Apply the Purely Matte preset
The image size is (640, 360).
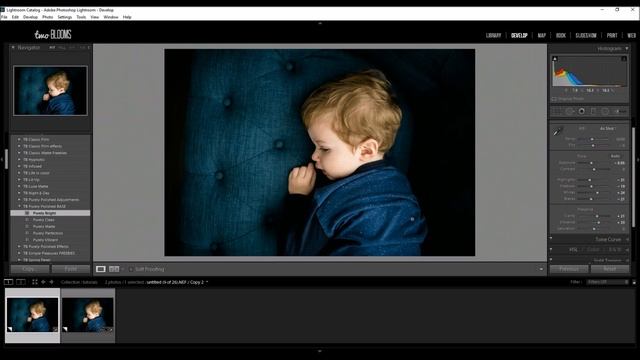tap(44, 227)
